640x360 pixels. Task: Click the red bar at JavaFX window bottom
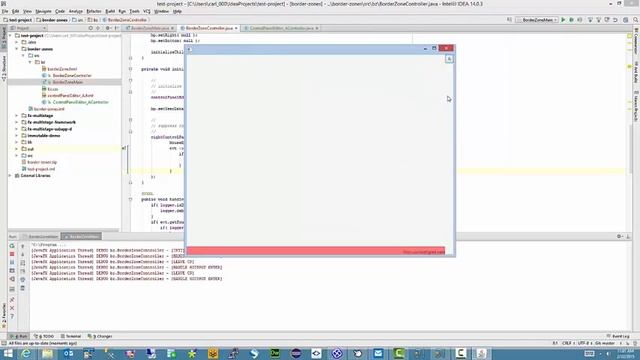point(316,251)
